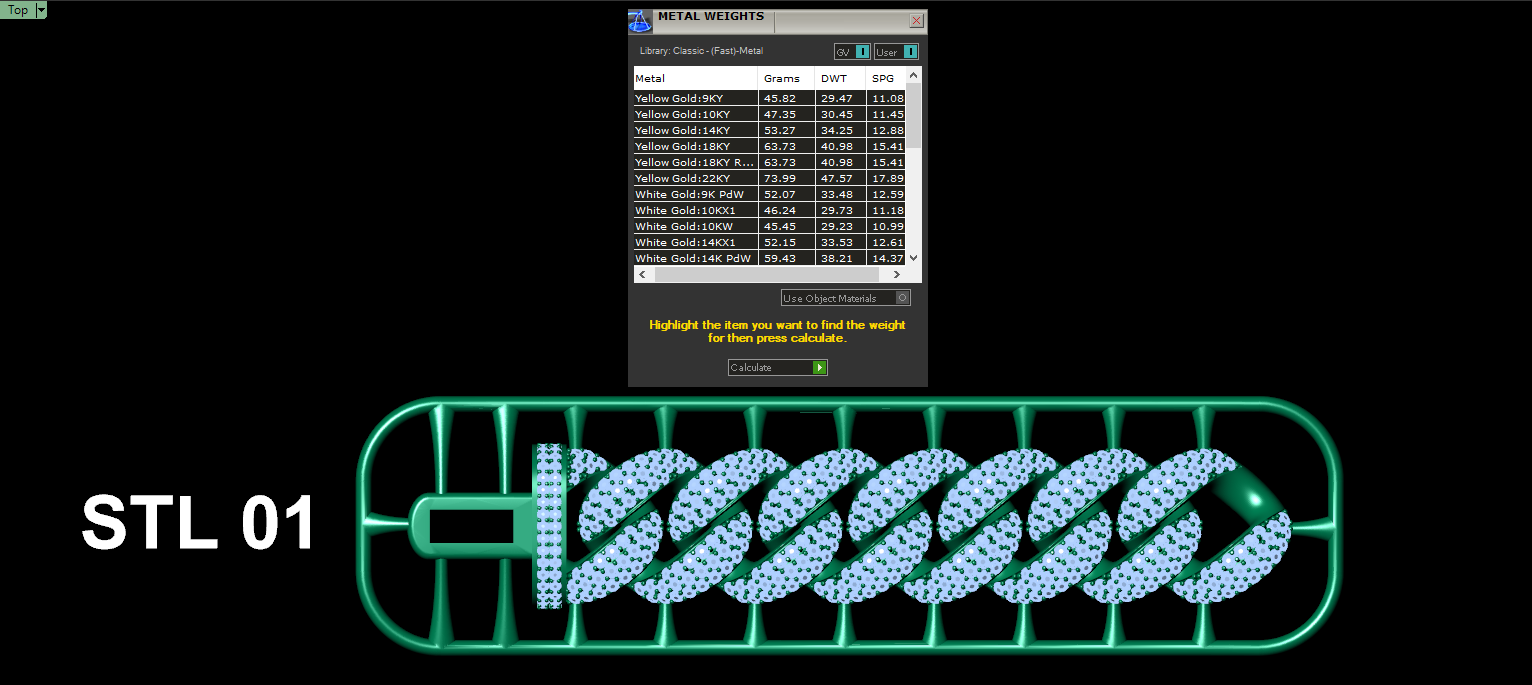Click the metal list scroll-down arrow

(x=913, y=258)
